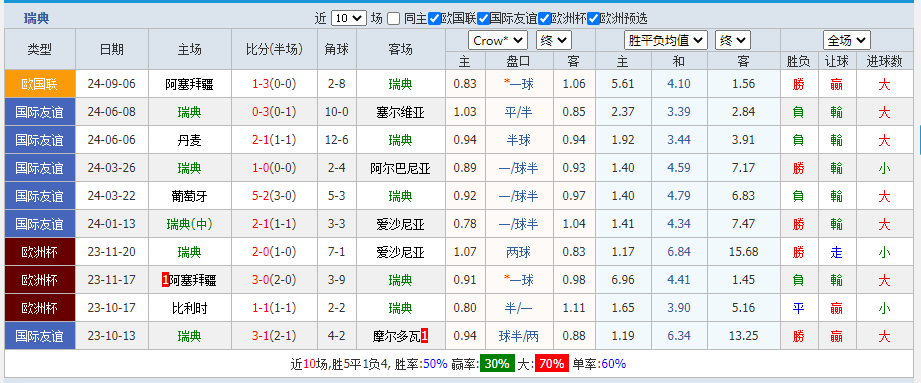The width and height of the screenshot is (921, 383).
Task: Click the 类型 column header
Action: click(40, 49)
